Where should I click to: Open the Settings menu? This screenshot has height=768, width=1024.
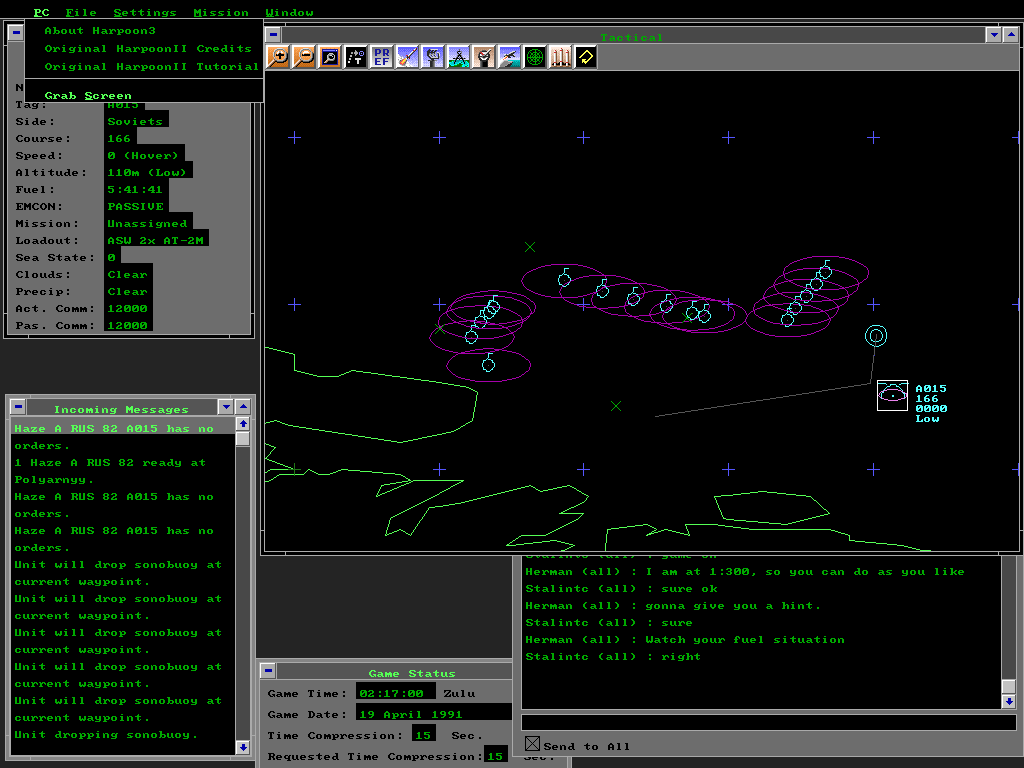pos(145,12)
